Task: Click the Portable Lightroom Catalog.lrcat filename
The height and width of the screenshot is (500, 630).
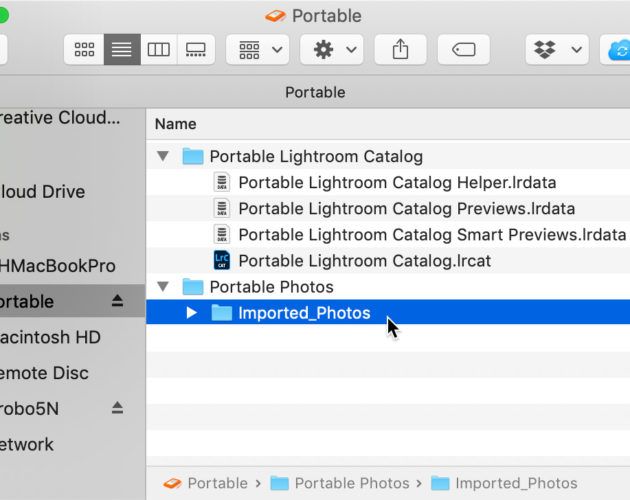Action: coord(365,261)
